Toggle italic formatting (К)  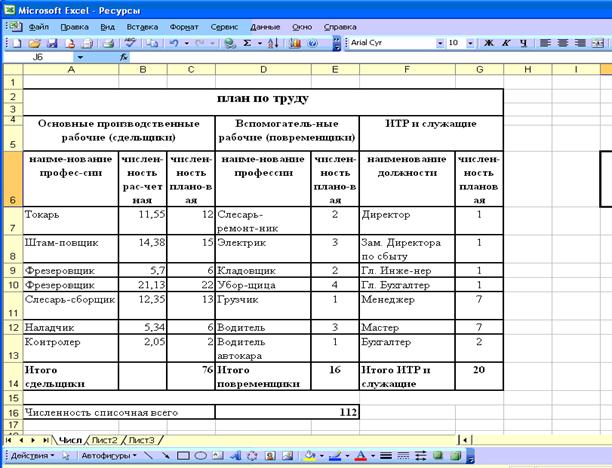[x=506, y=43]
